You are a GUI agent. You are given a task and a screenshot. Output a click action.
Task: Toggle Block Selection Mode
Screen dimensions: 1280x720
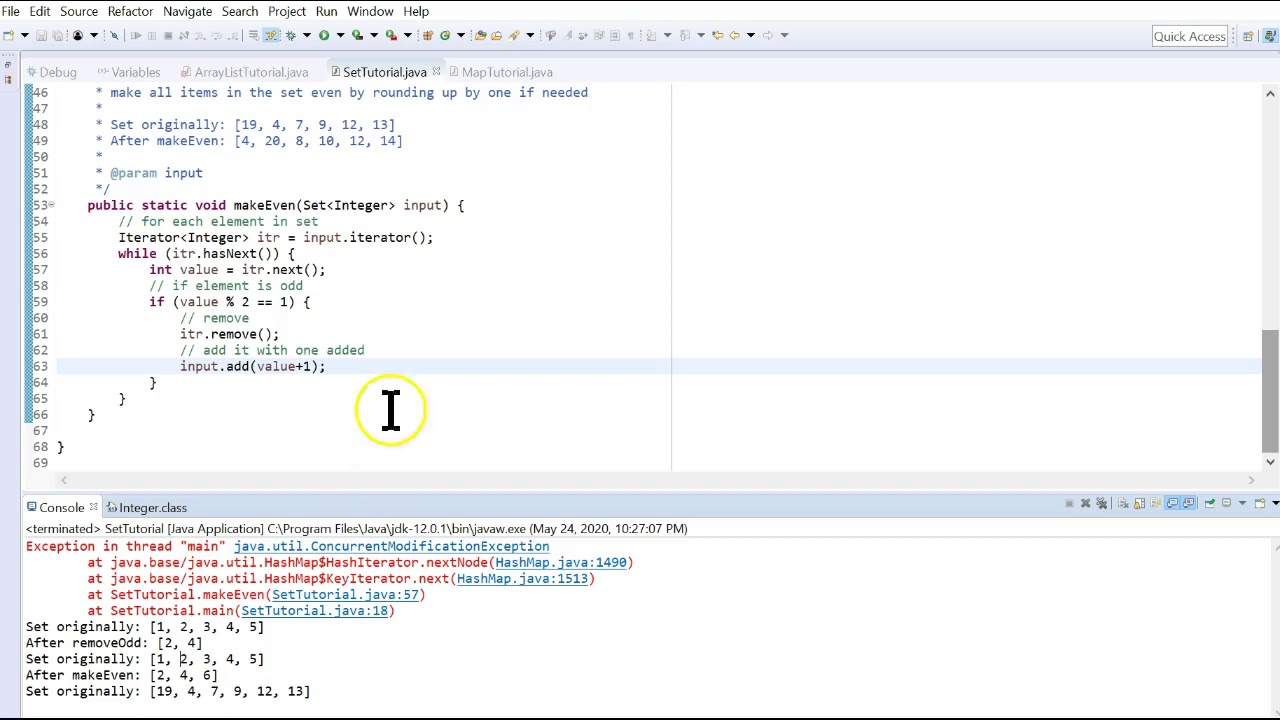pos(614,35)
